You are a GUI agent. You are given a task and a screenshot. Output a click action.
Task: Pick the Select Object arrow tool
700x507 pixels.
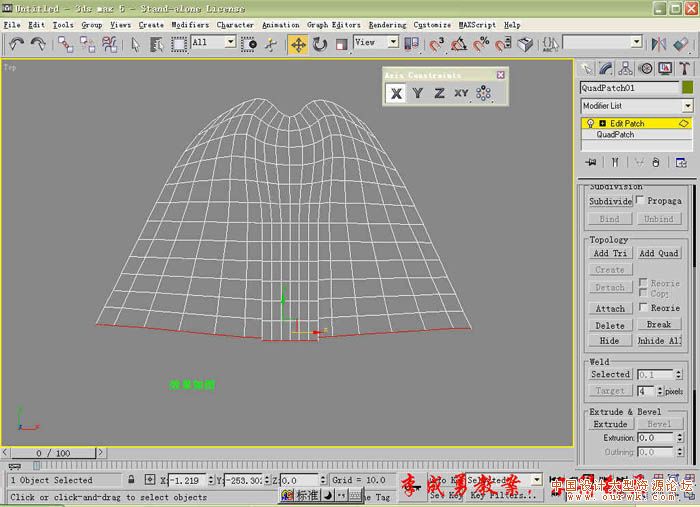[x=135, y=44]
